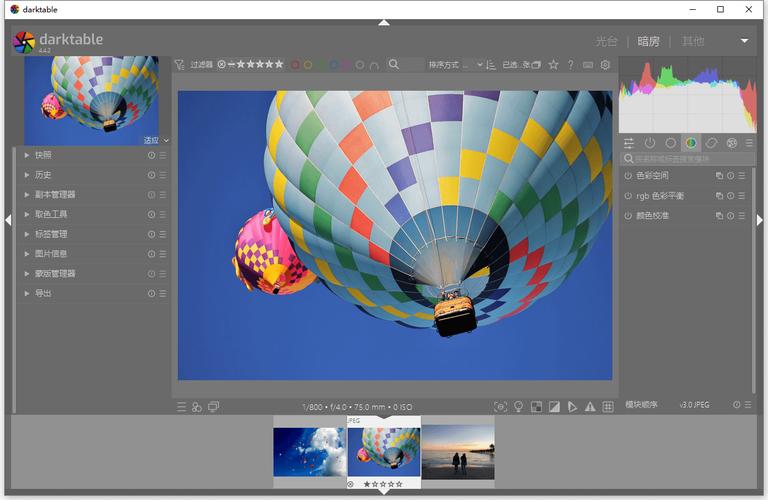
Task: Click the reset icon on 快照 row
Action: tap(151, 155)
